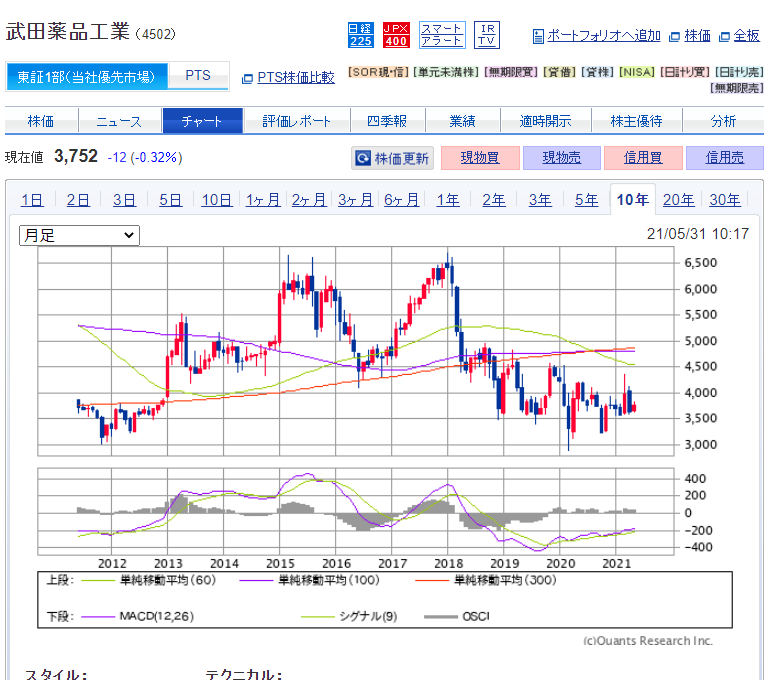The width and height of the screenshot is (772, 680).
Task: Click the [NISA] tag
Action: pyautogui.click(x=637, y=72)
